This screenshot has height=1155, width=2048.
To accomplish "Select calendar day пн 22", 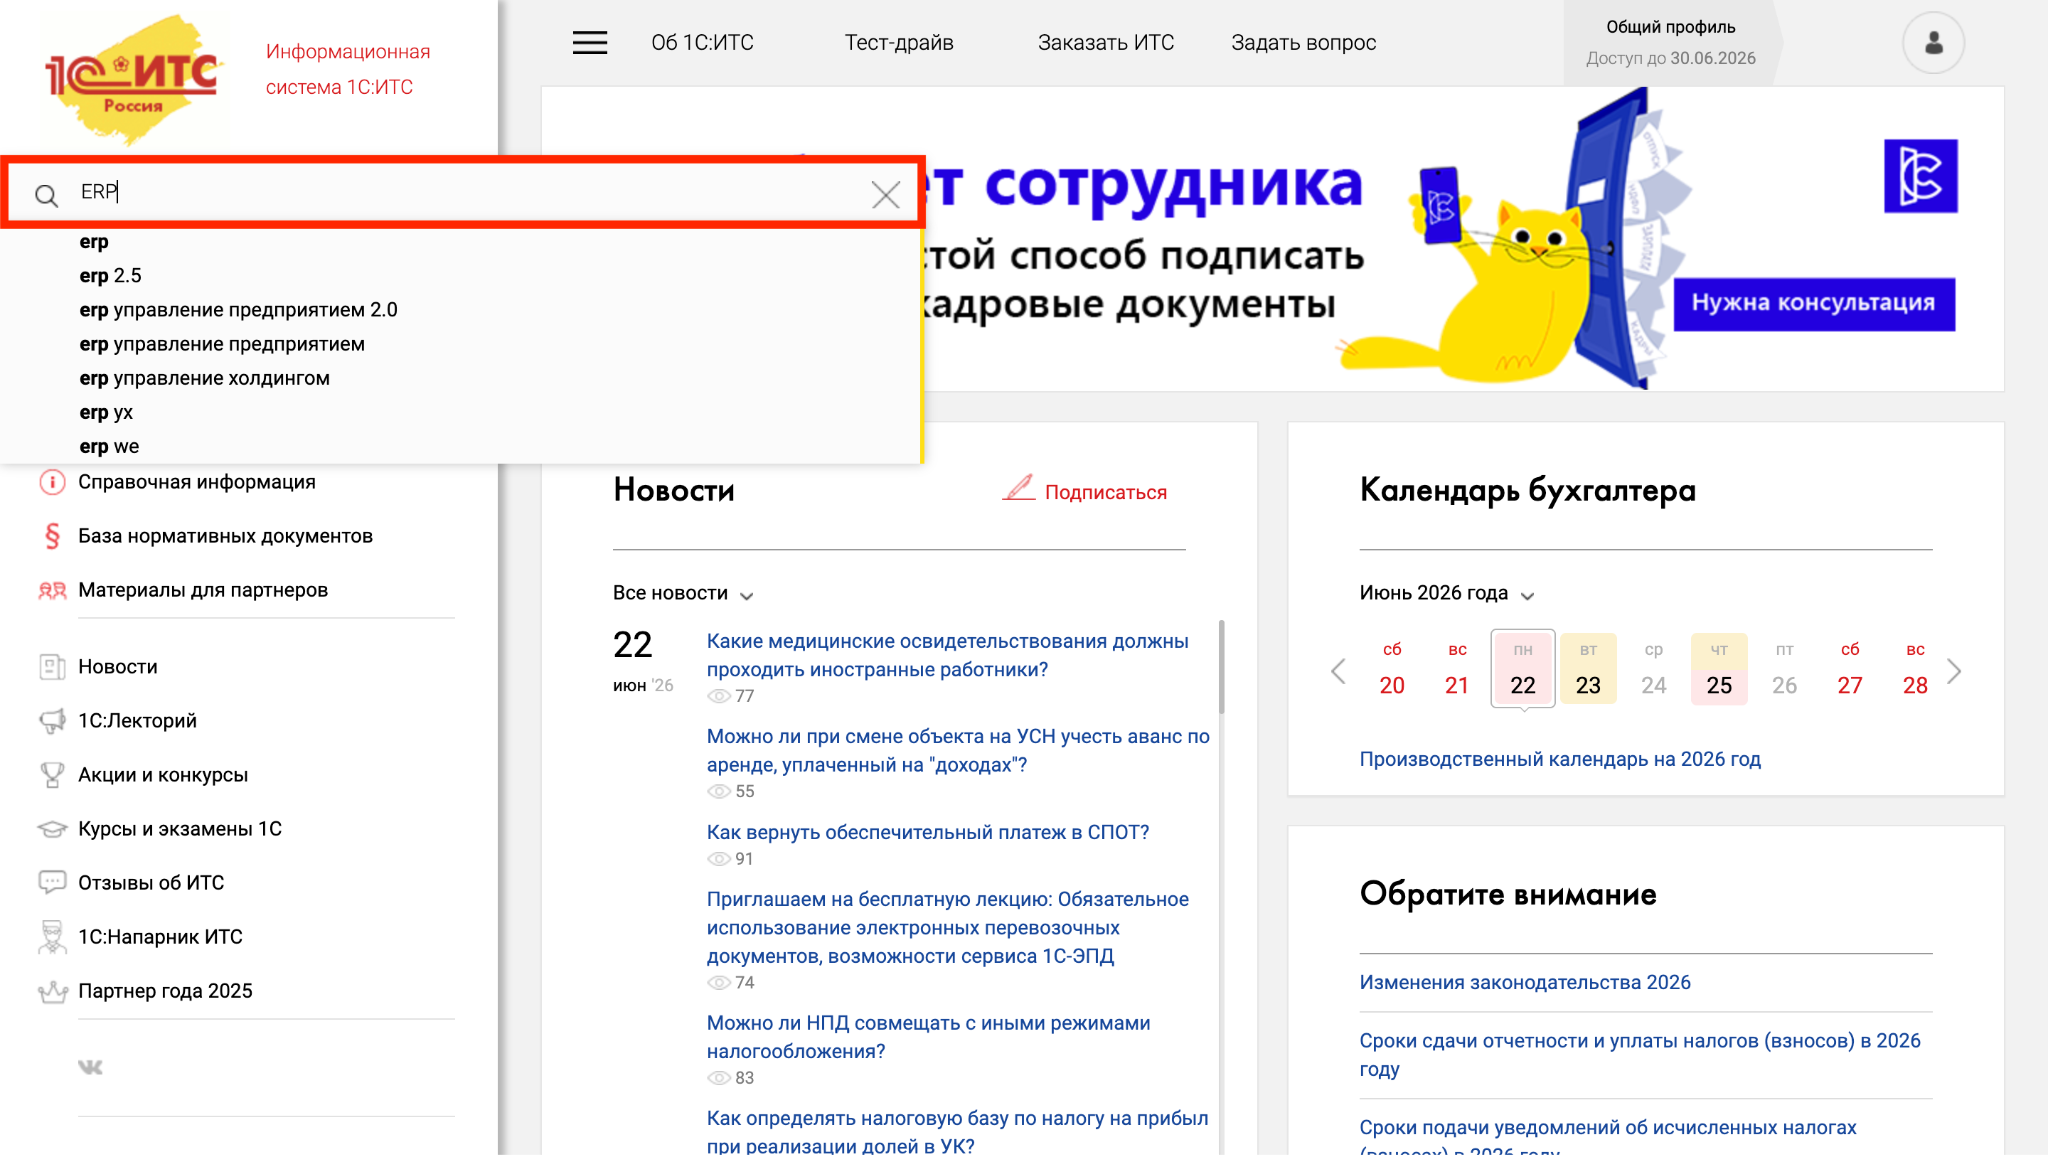I will [1522, 668].
